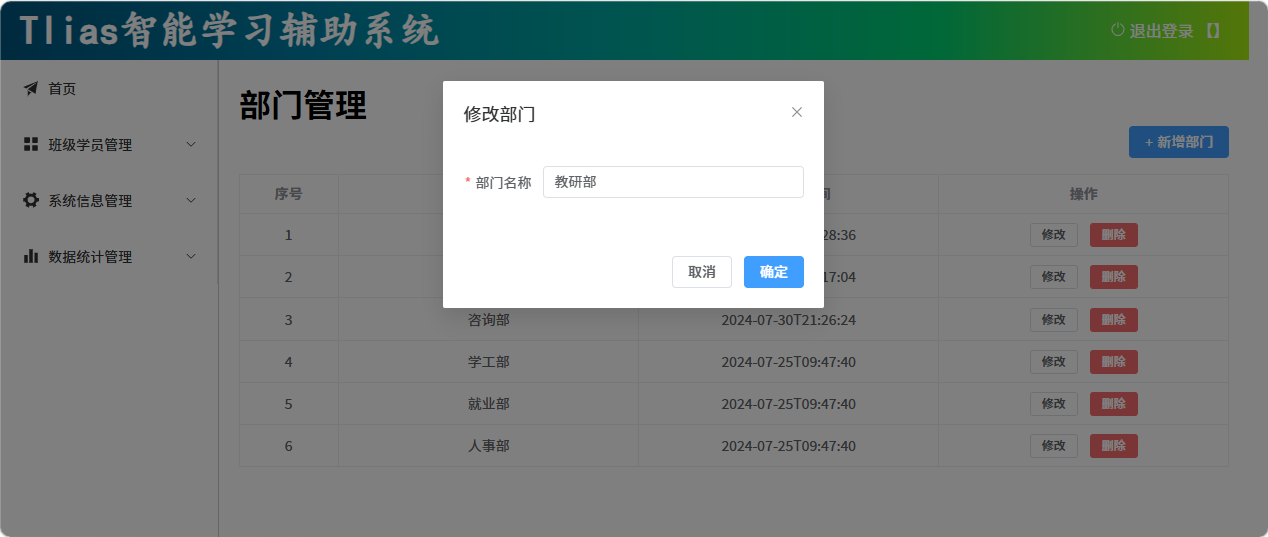Screen dimensions: 1268x537
Task: Click 修改 for 人事部 row
Action: click(x=1054, y=446)
